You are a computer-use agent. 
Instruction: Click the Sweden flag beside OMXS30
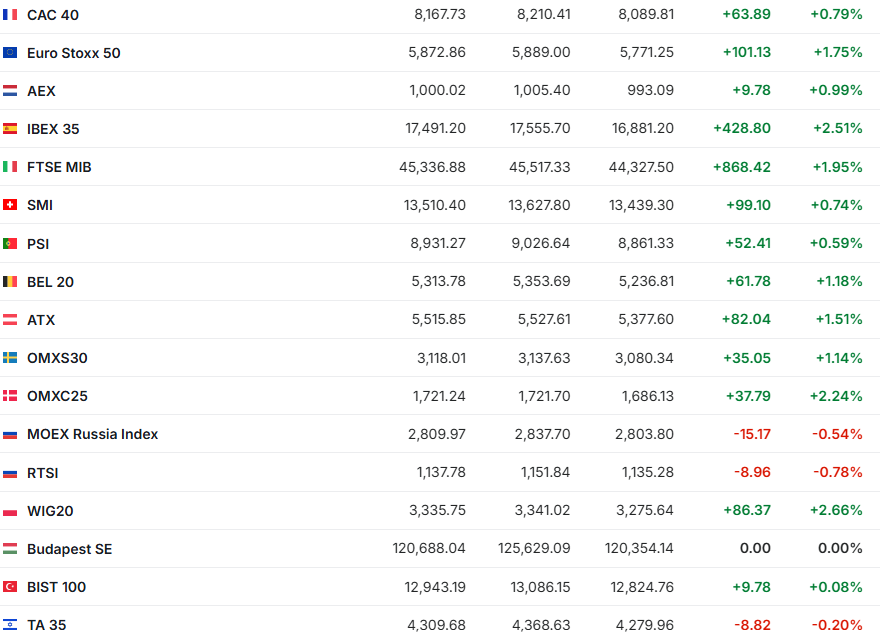pos(10,358)
